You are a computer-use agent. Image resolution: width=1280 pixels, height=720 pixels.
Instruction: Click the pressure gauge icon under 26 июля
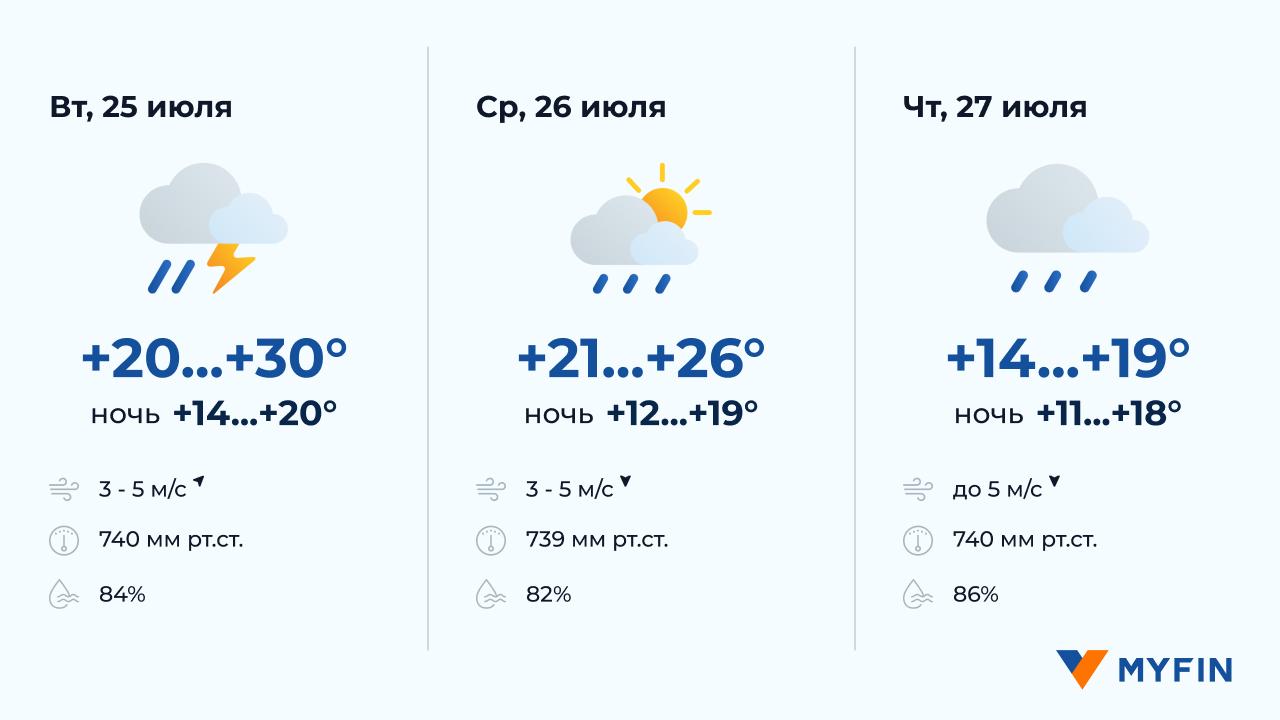(x=490, y=541)
